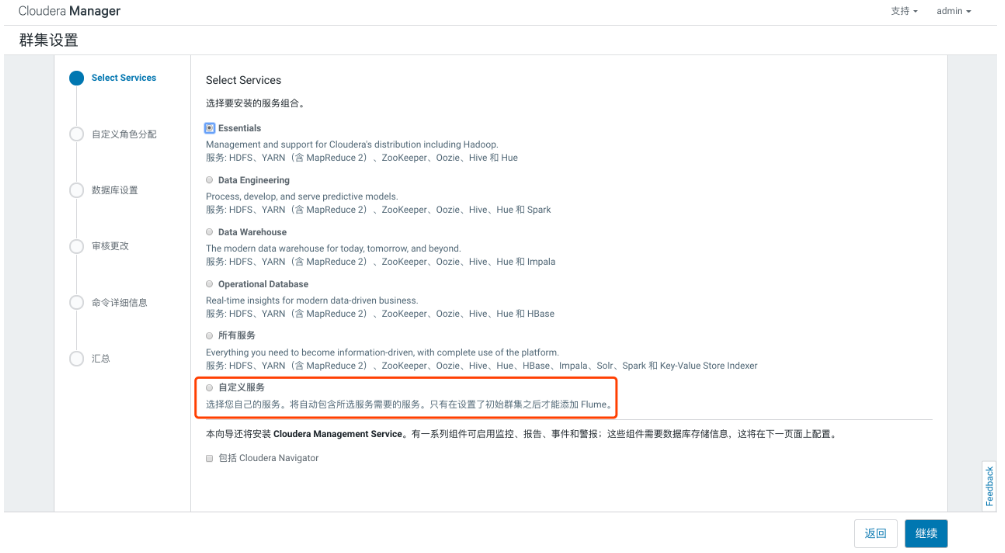Click 'The modern data warehouse for today' text
1005x553 pixels.
coord(333,249)
